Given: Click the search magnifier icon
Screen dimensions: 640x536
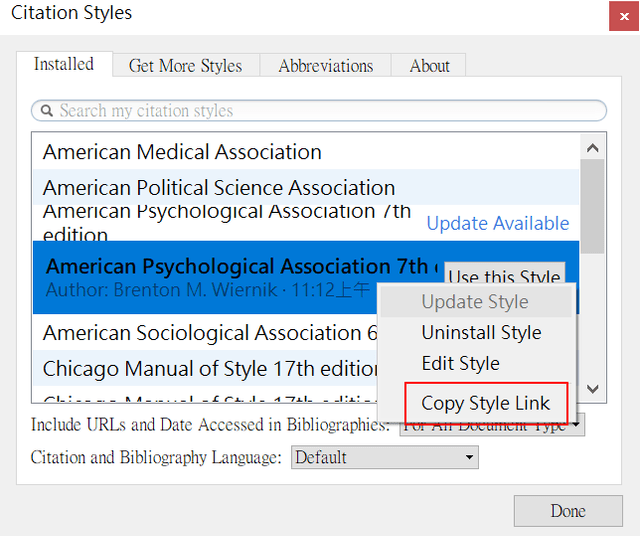Looking at the screenshot, I should [47, 111].
